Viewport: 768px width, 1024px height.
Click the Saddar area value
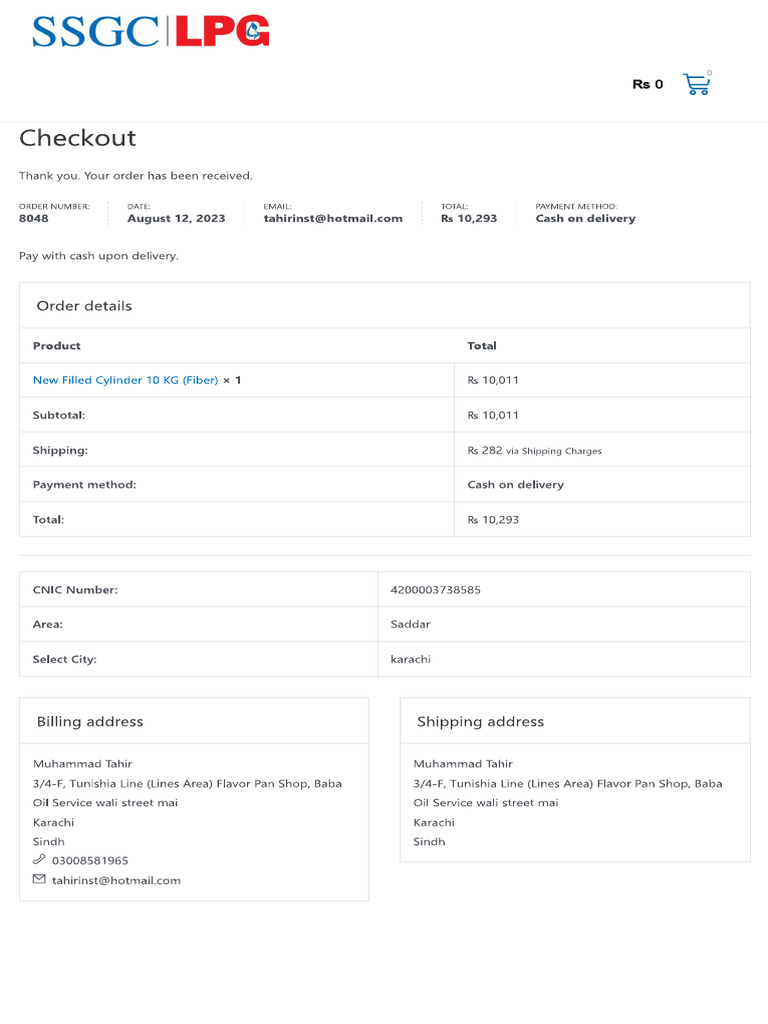pyautogui.click(x=410, y=624)
